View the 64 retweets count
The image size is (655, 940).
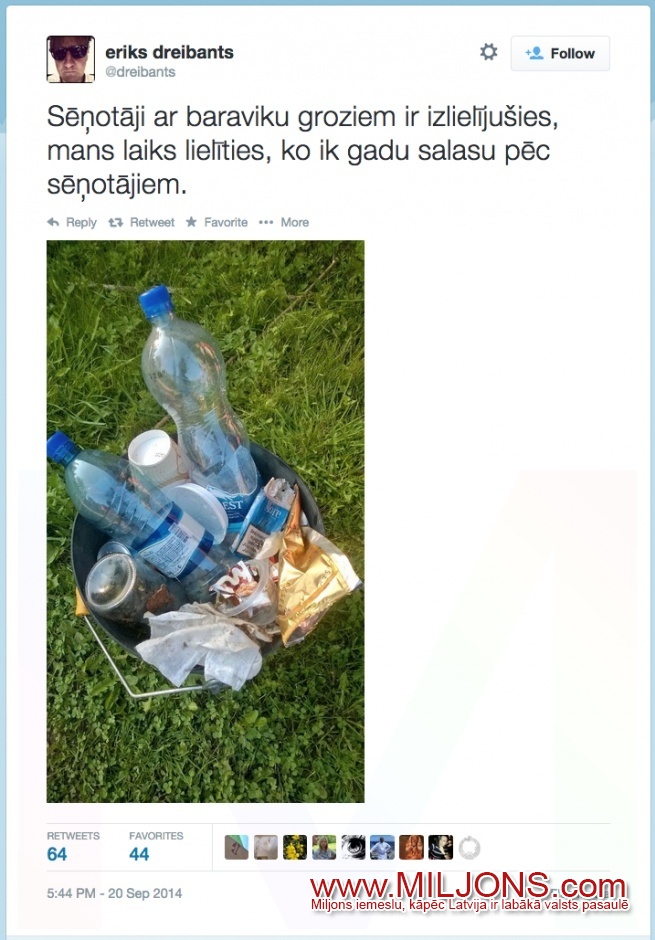57,854
